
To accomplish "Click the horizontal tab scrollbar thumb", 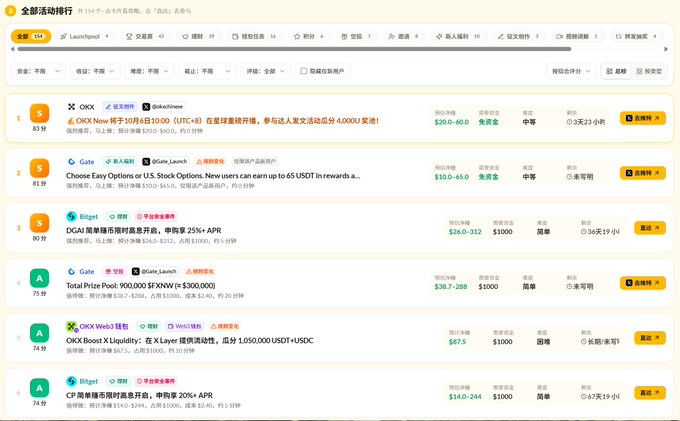I will point(294,49).
